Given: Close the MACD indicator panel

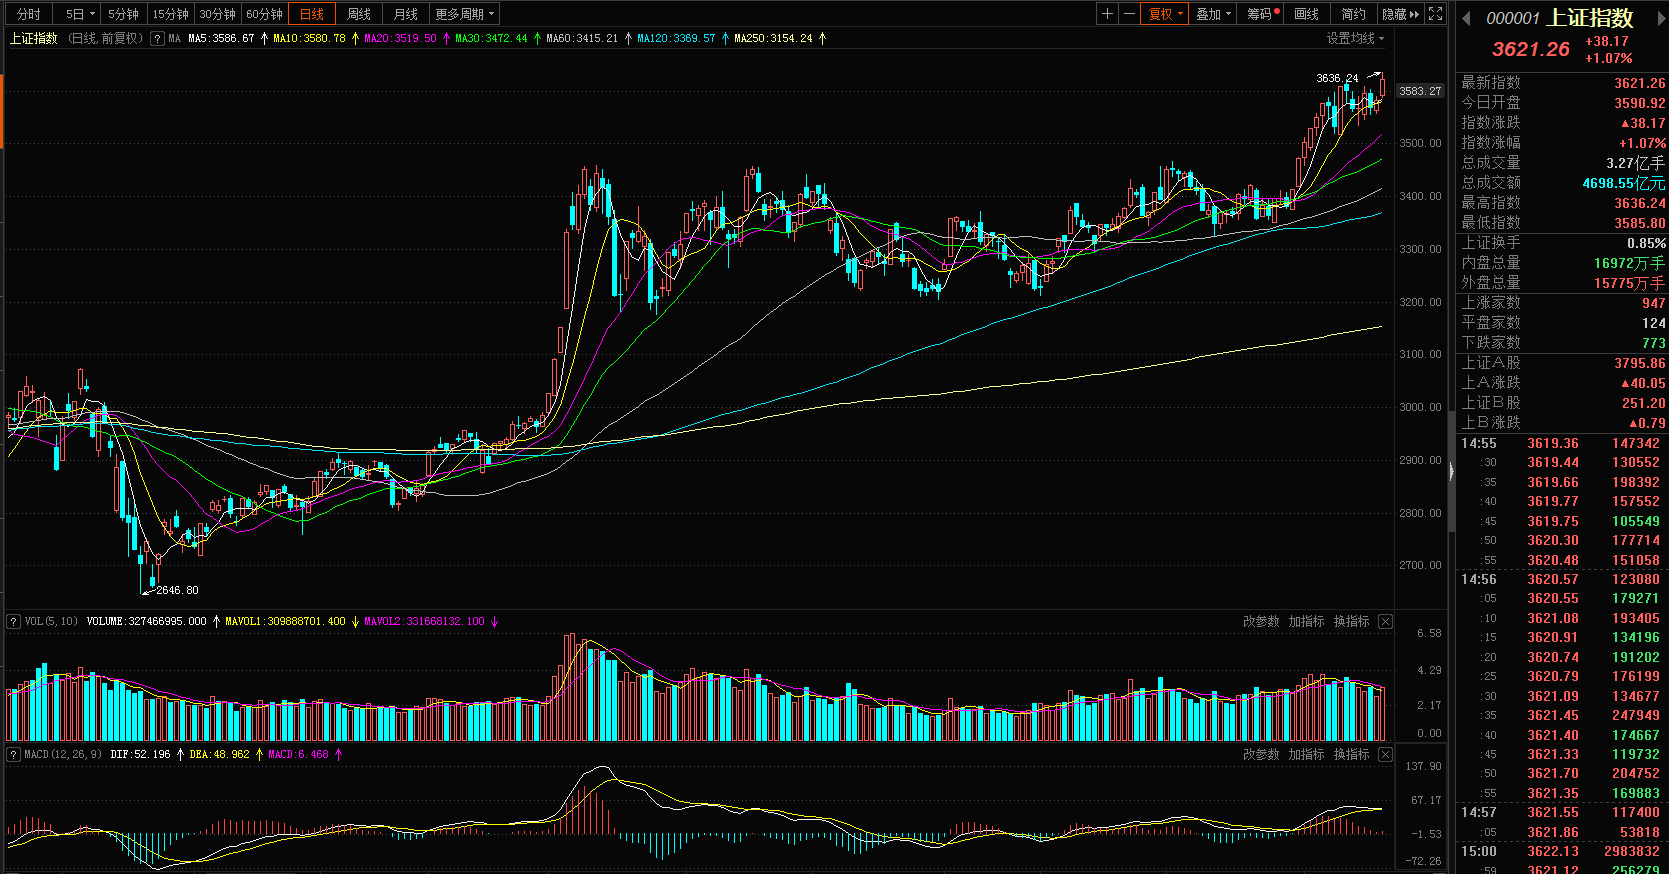Looking at the screenshot, I should click(1385, 754).
